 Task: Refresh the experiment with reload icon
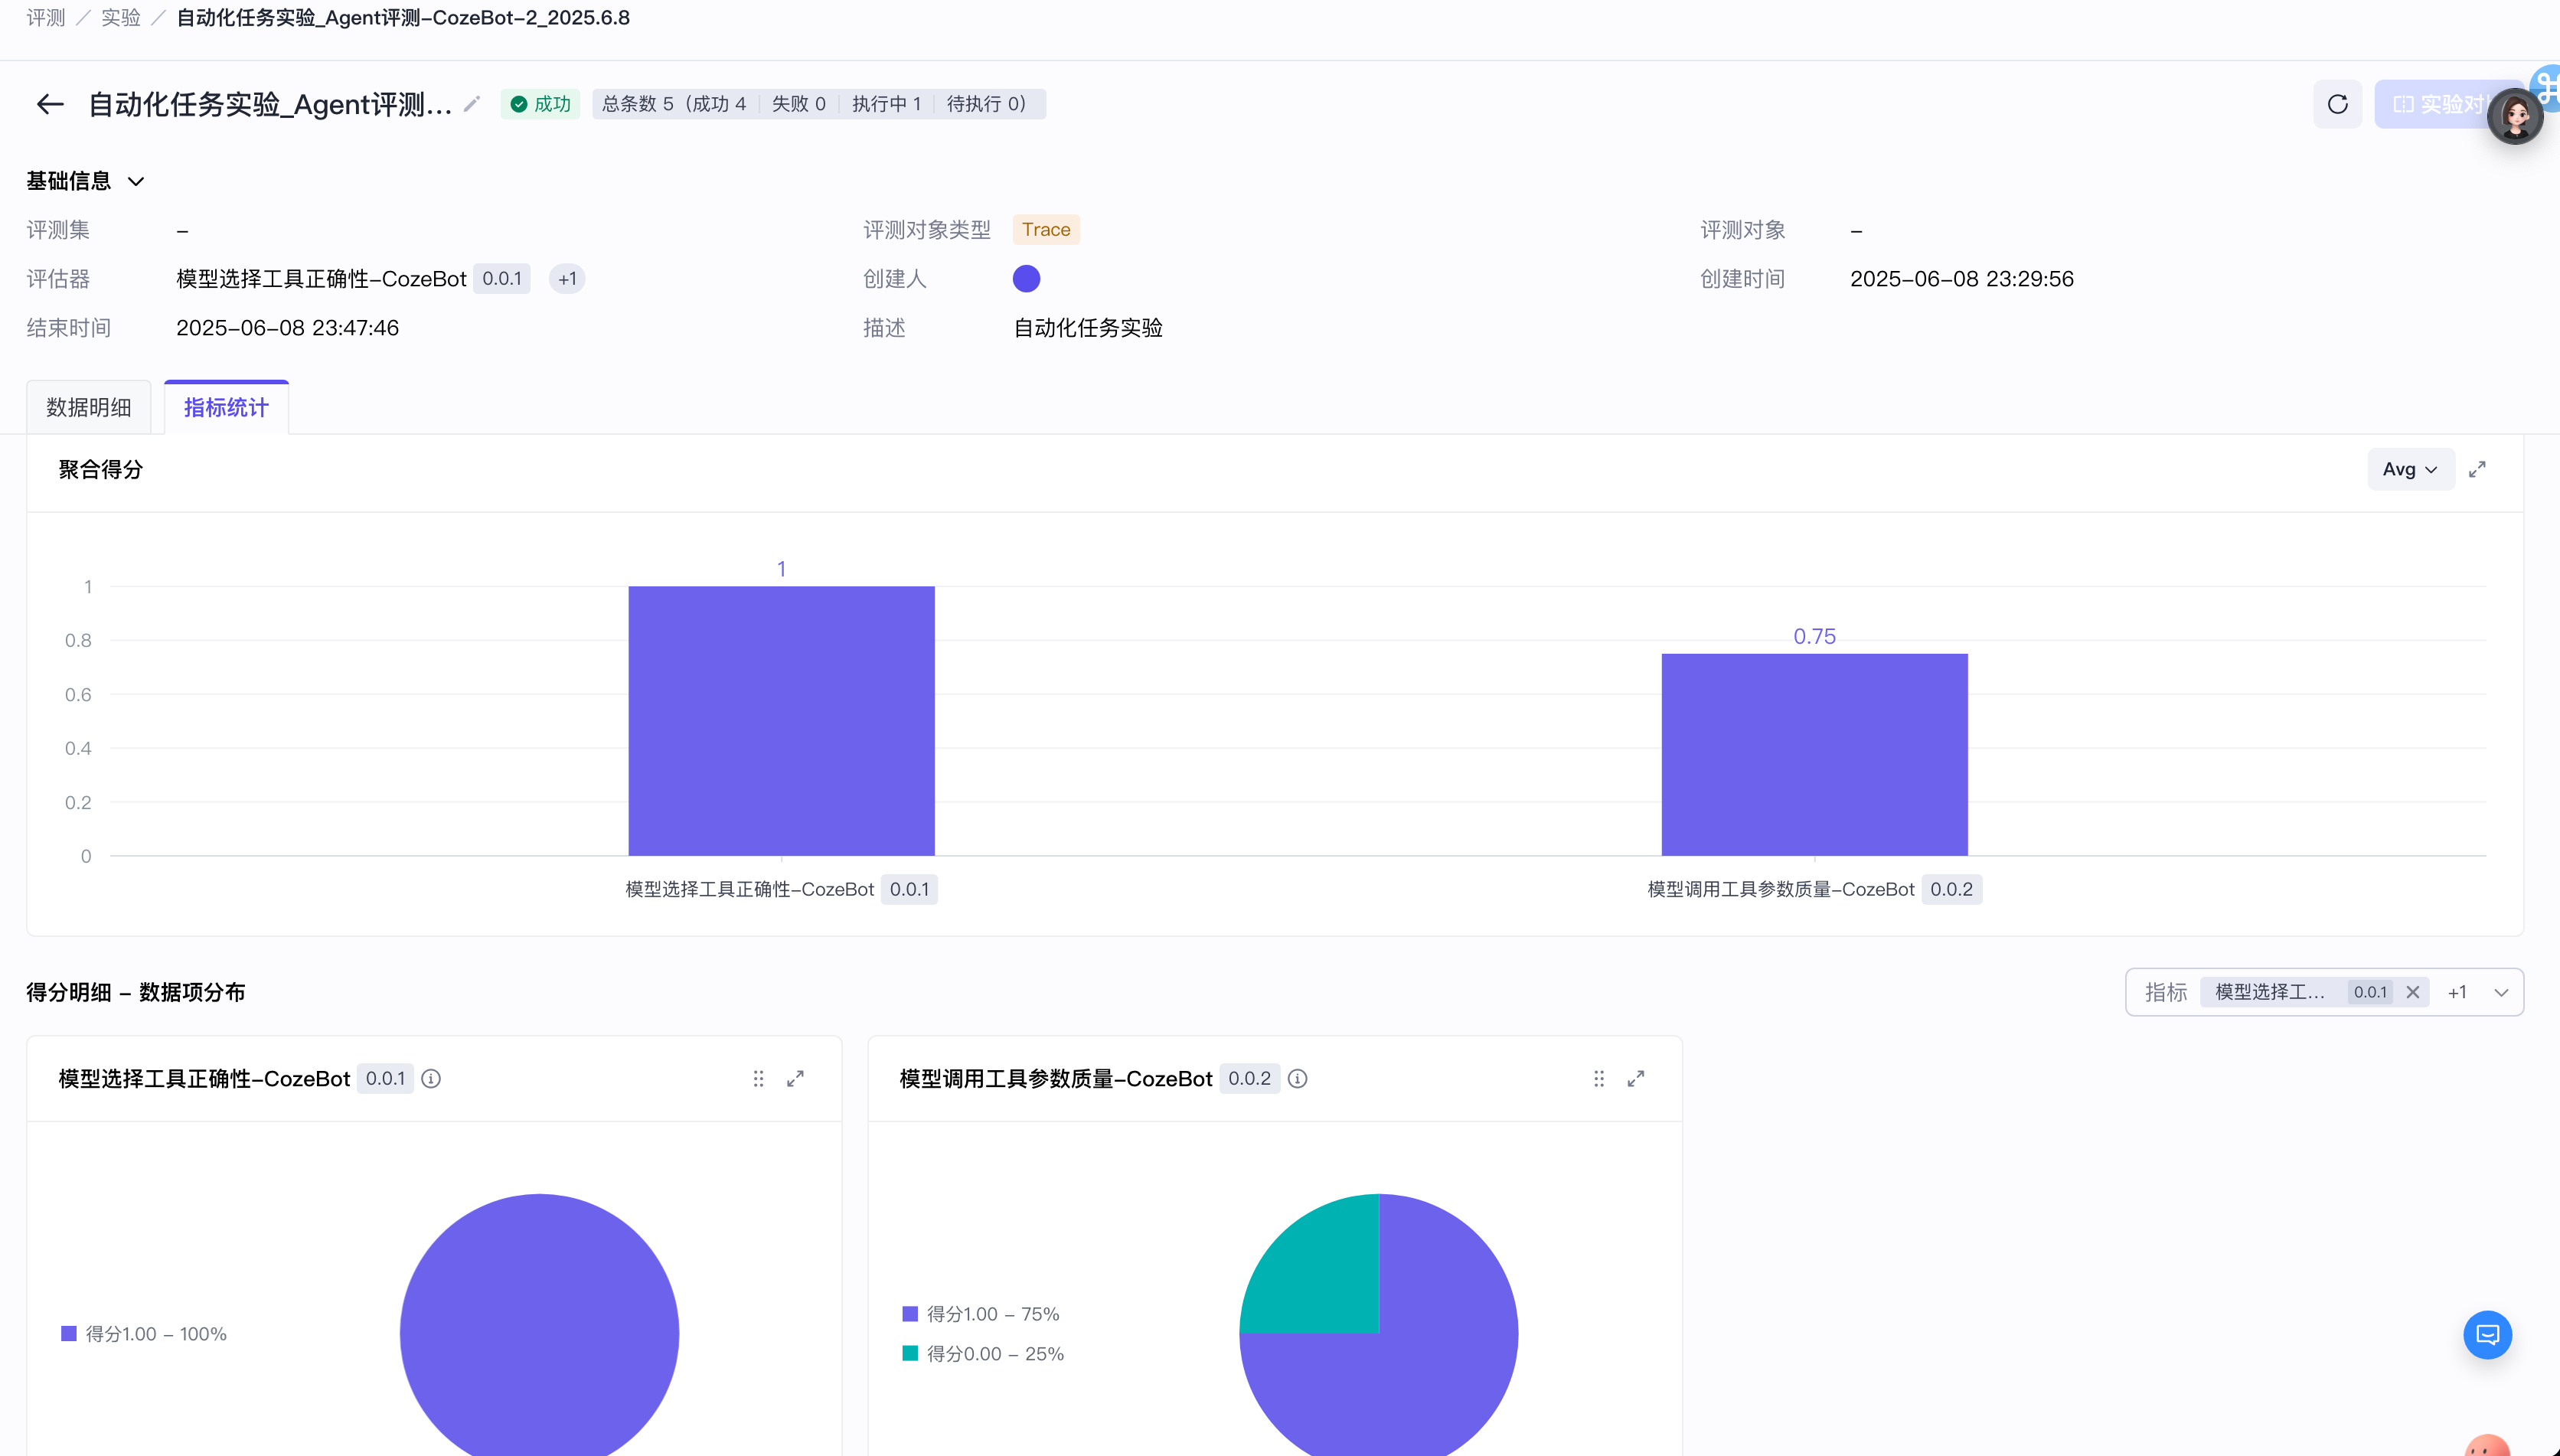coord(2337,104)
